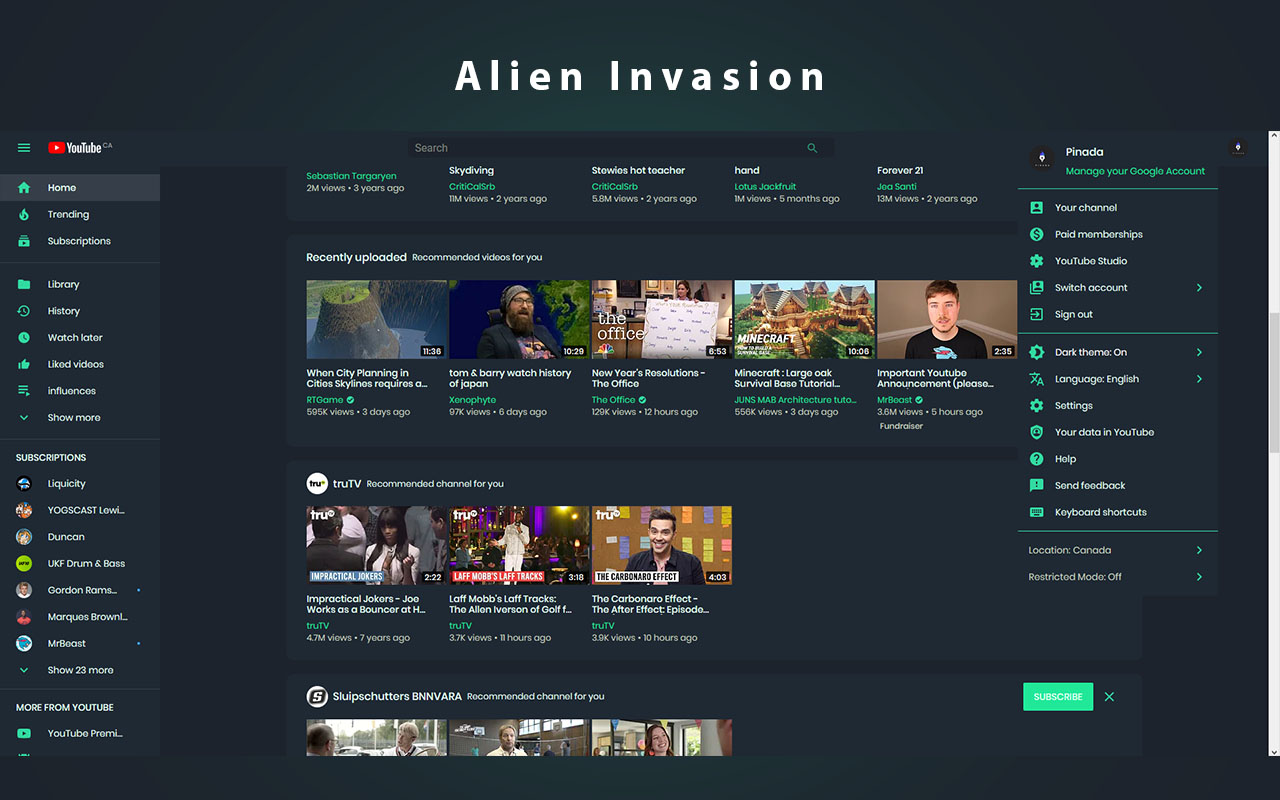Open tom & barry watch history thumbnail

(519, 319)
